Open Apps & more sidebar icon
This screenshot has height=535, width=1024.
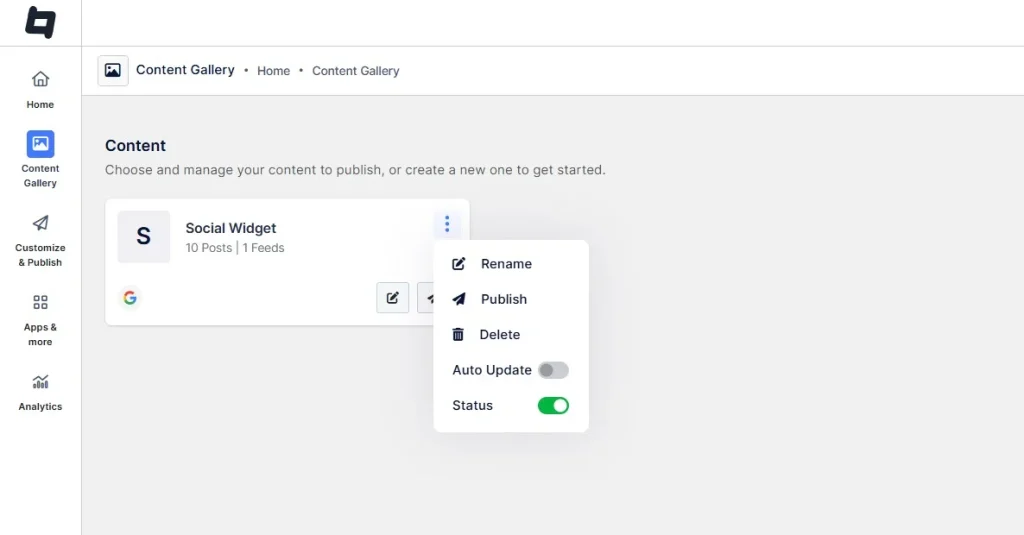click(x=40, y=302)
